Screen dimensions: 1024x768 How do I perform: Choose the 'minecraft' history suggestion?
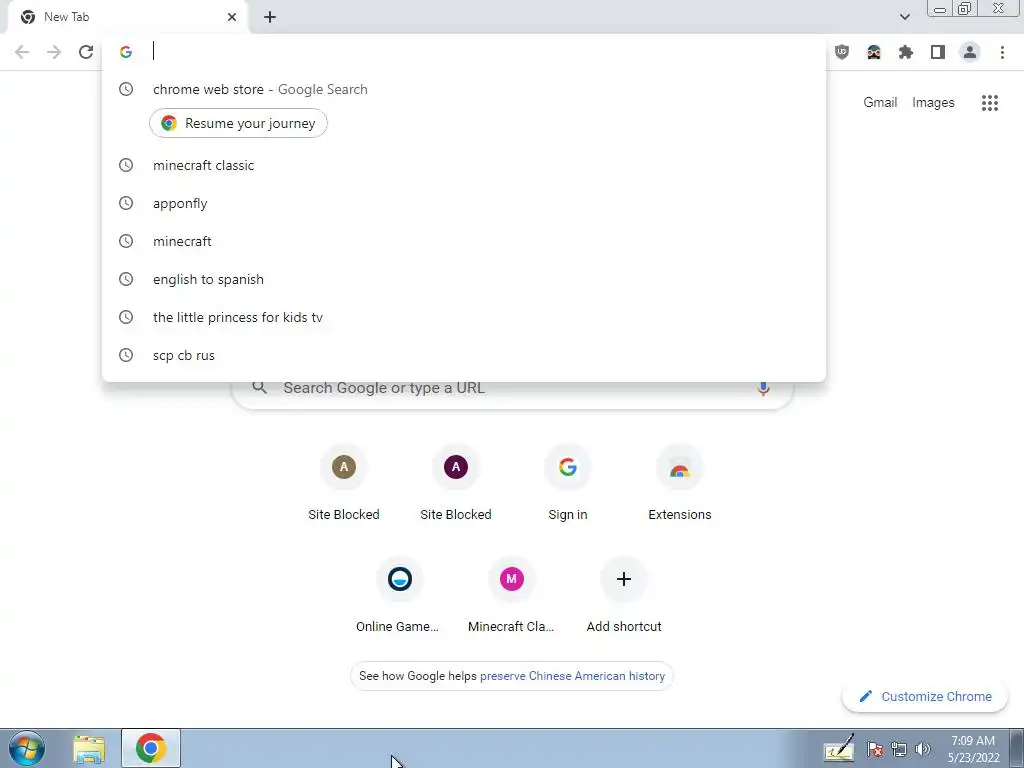[x=464, y=241]
